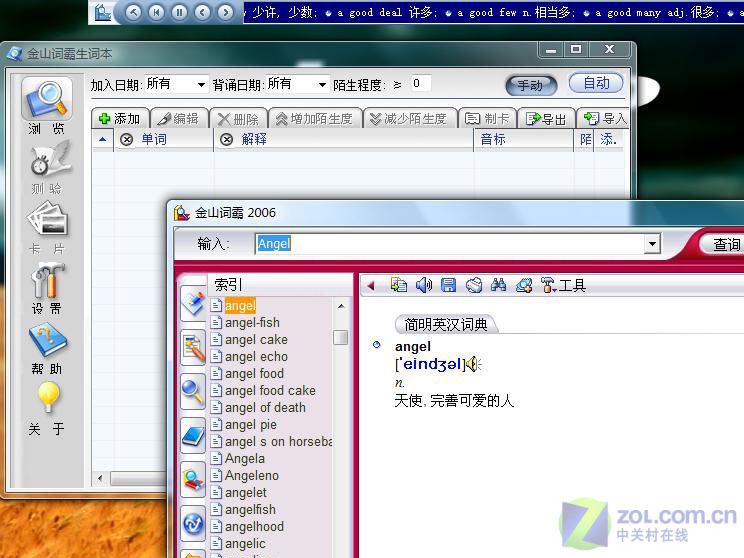Select angel in the index list
Viewport: 744px width, 558px height.
[x=240, y=306]
